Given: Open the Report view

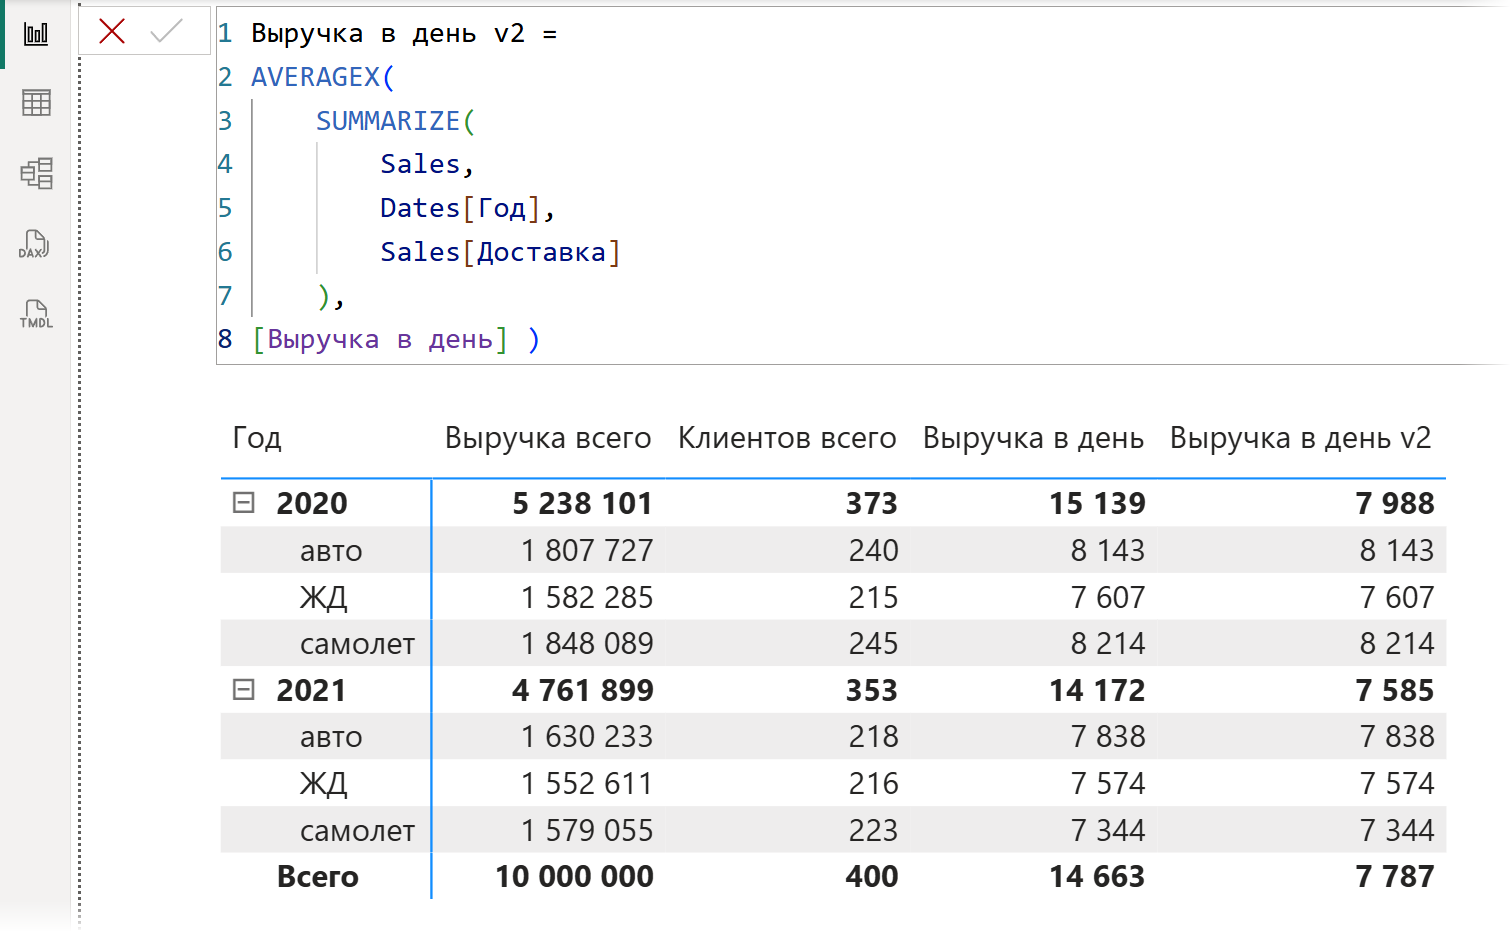Looking at the screenshot, I should point(35,31).
